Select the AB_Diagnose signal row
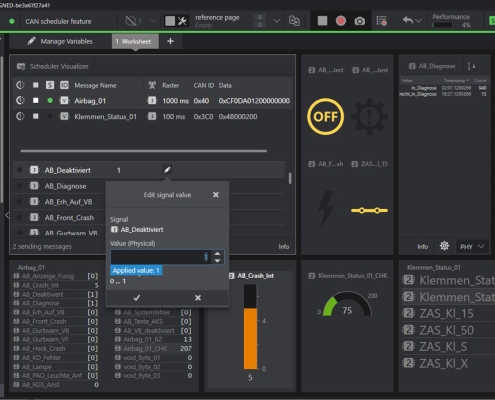495x400 pixels. pyautogui.click(x=65, y=186)
